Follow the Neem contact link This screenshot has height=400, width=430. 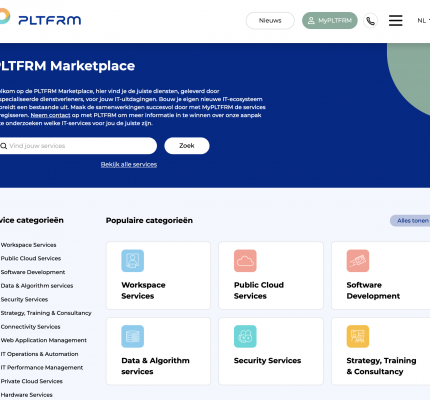(x=50, y=115)
